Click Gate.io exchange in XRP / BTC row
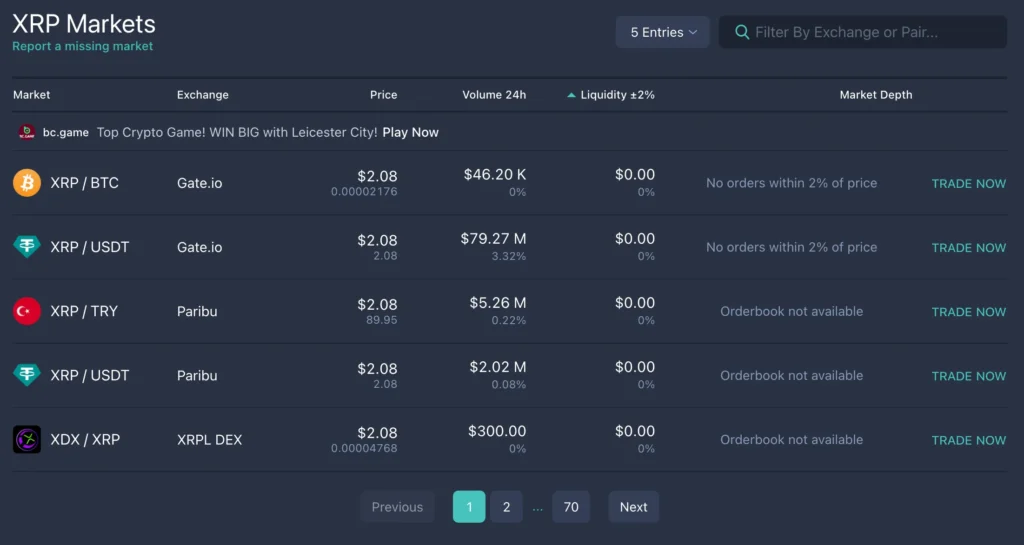 pyautogui.click(x=199, y=183)
